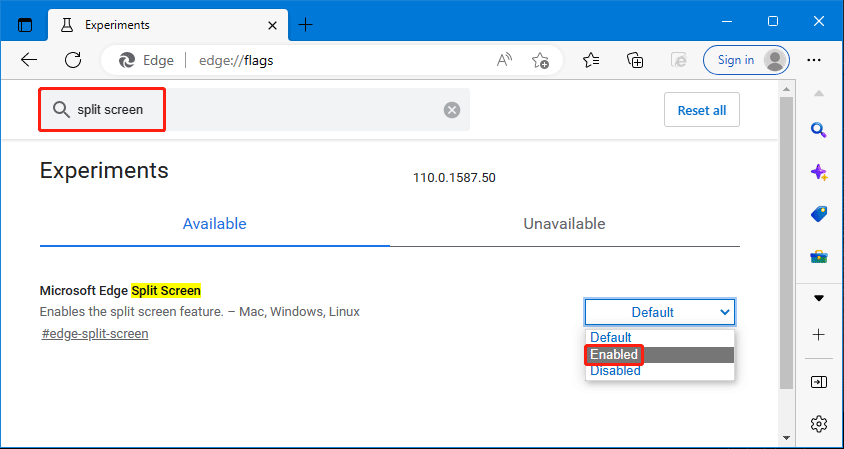Maximize the Edge window
This screenshot has height=449, width=844.
(773, 21)
